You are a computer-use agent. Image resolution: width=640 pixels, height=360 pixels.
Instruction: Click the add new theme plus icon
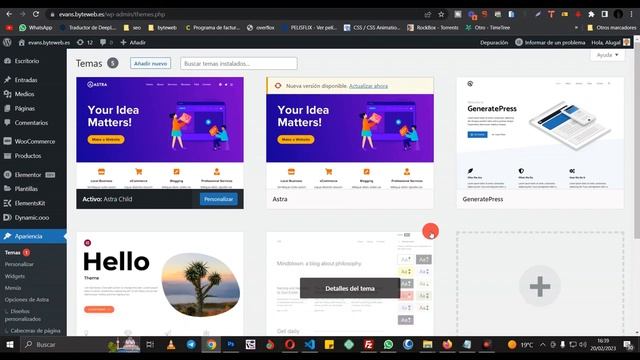click(x=540, y=285)
